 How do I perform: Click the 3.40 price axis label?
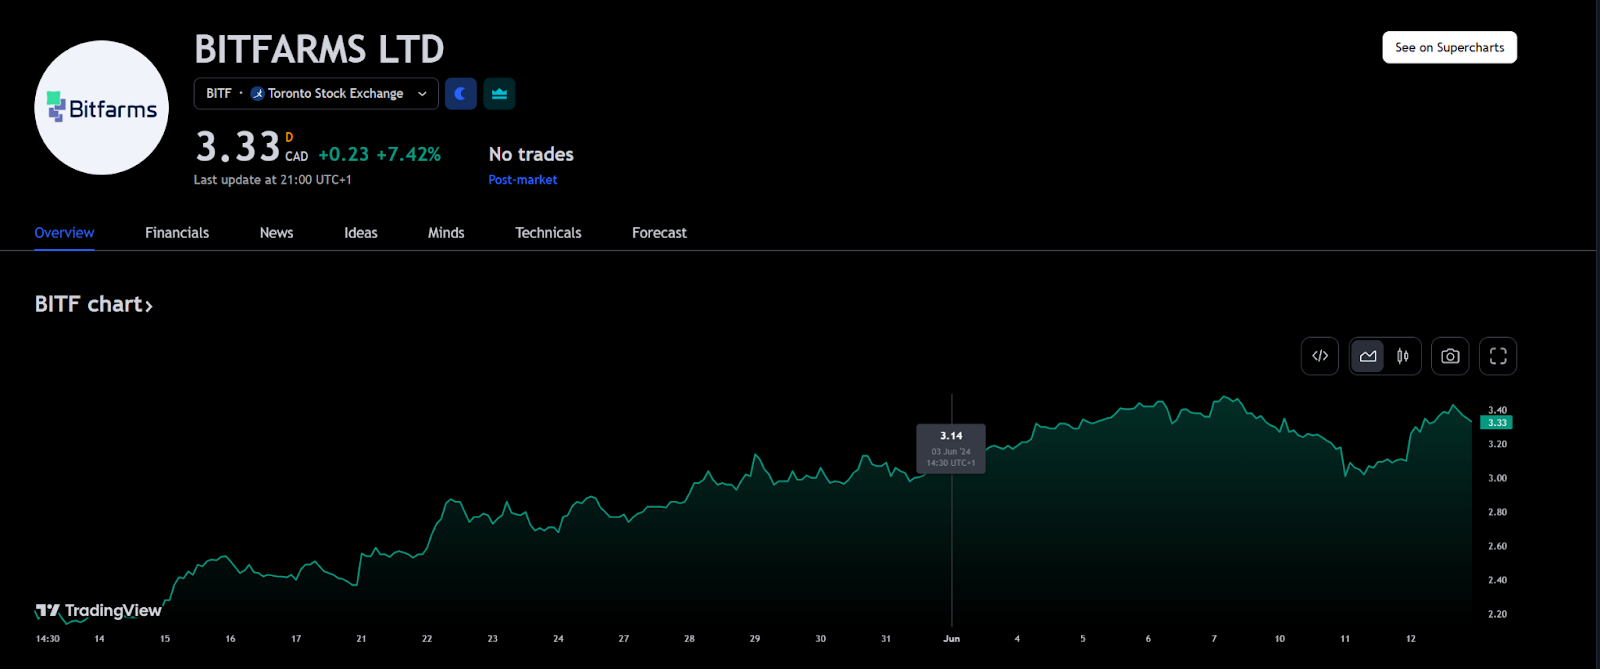pyautogui.click(x=1497, y=410)
